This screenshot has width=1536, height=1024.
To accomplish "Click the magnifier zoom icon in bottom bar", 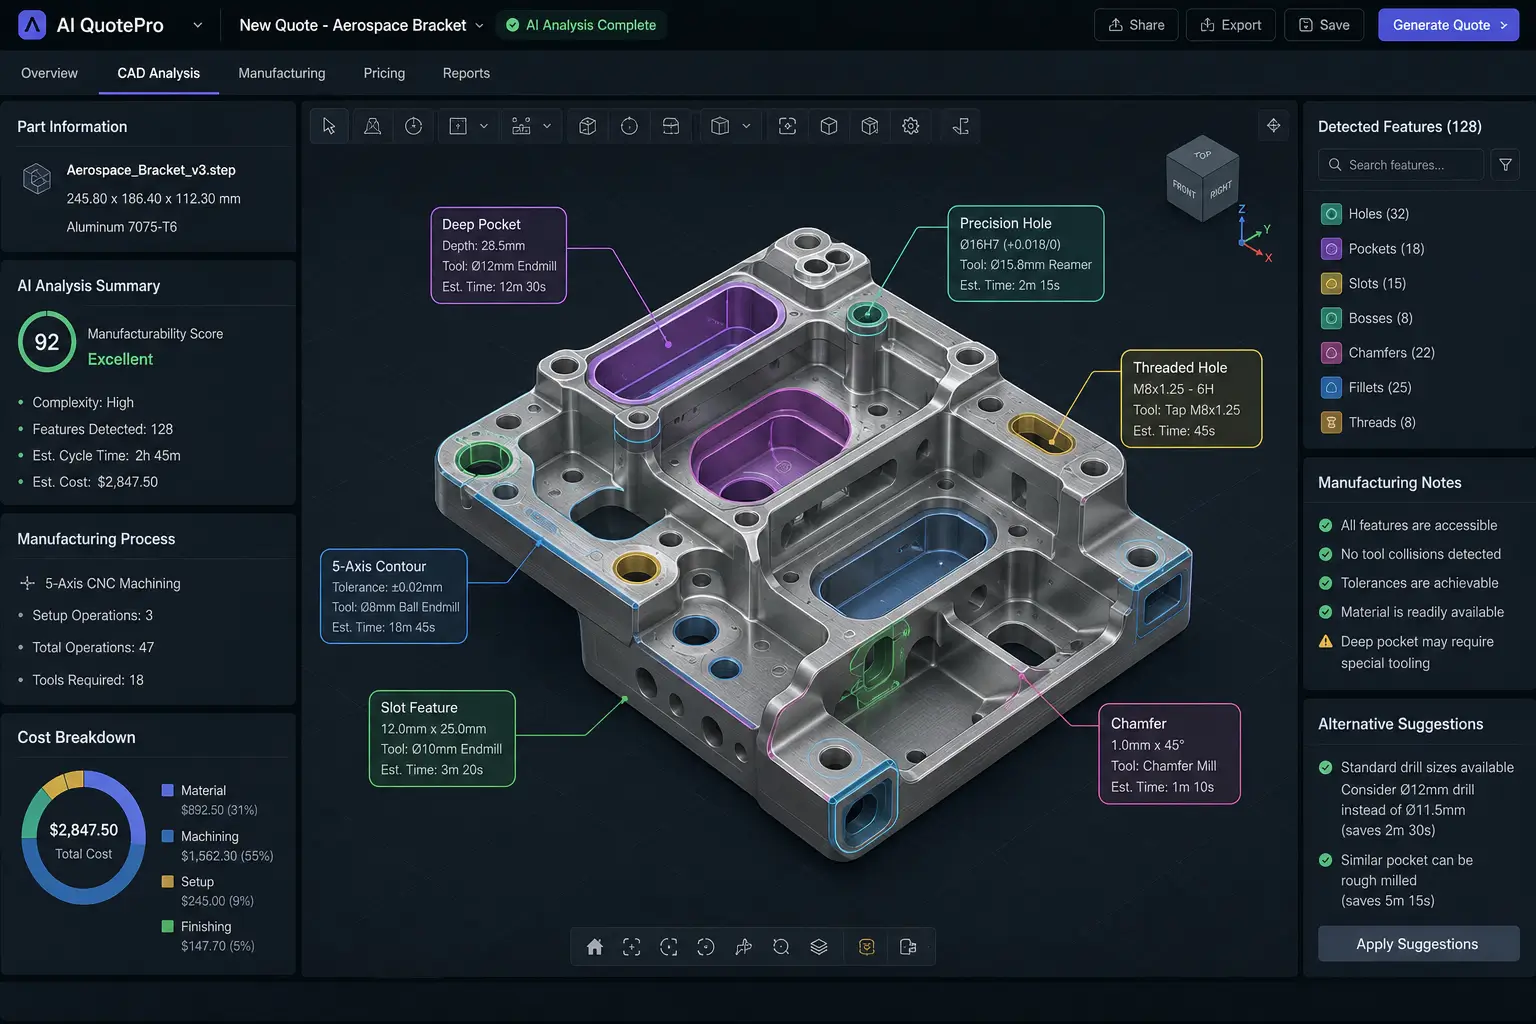I will 781,947.
